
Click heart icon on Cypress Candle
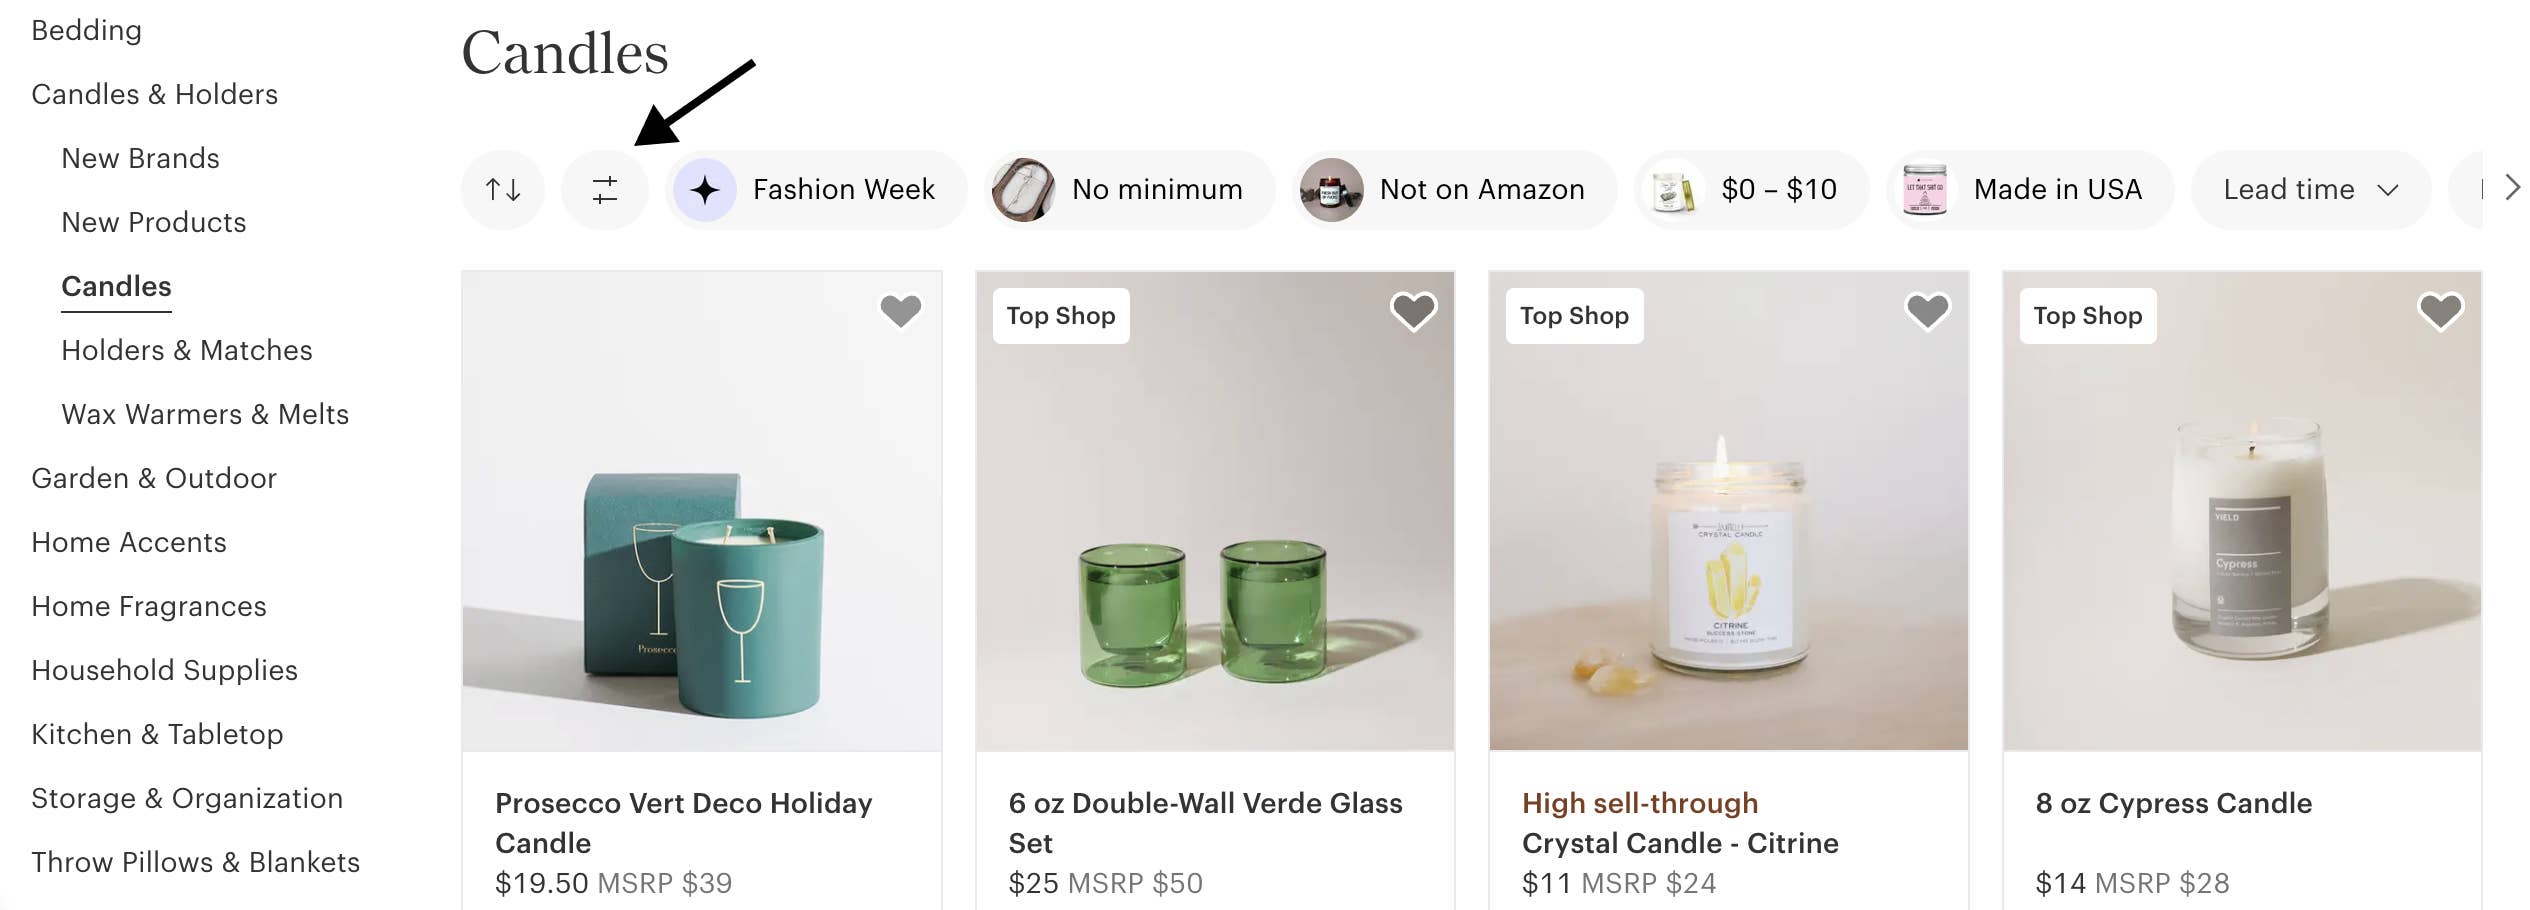tap(2440, 311)
